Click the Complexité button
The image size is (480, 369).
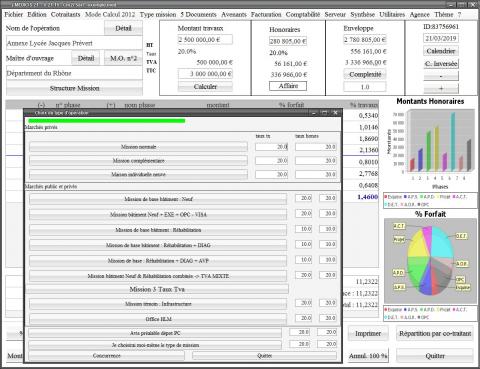pos(365,75)
